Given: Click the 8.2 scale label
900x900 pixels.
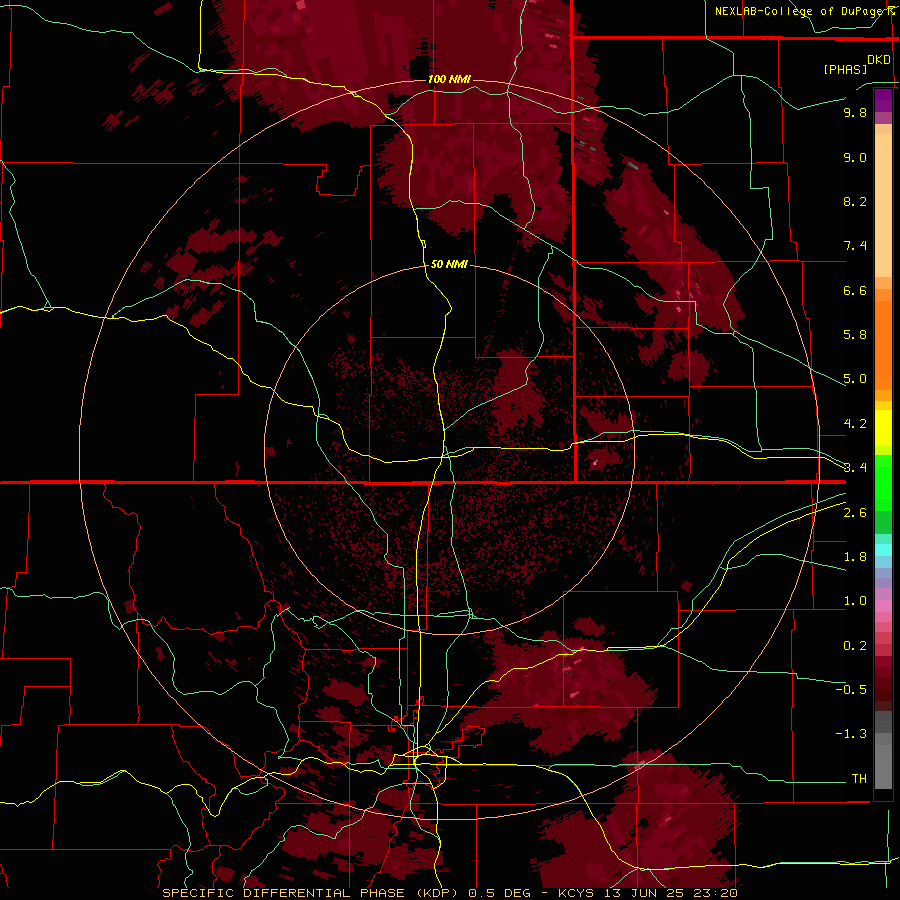Looking at the screenshot, I should click(855, 201).
